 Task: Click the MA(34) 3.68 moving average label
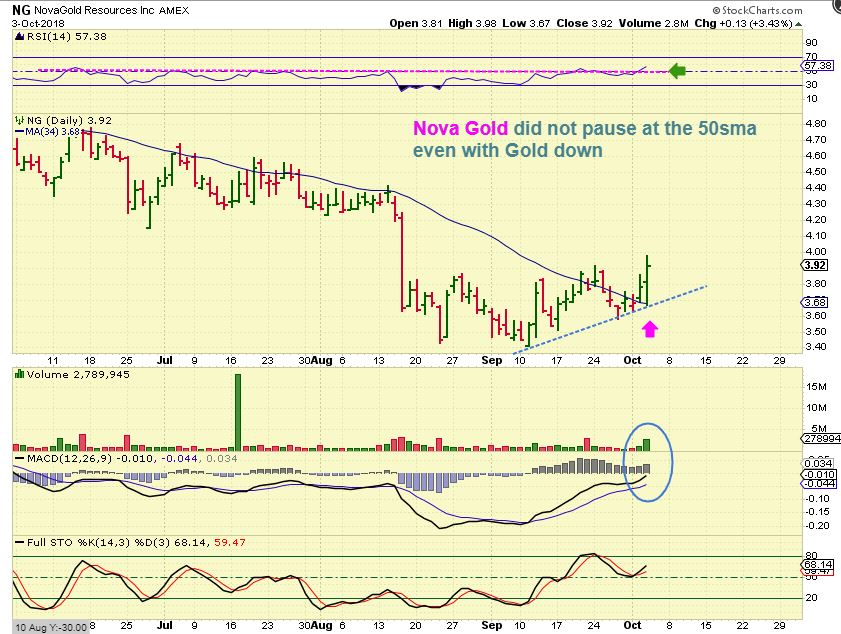(x=53, y=131)
